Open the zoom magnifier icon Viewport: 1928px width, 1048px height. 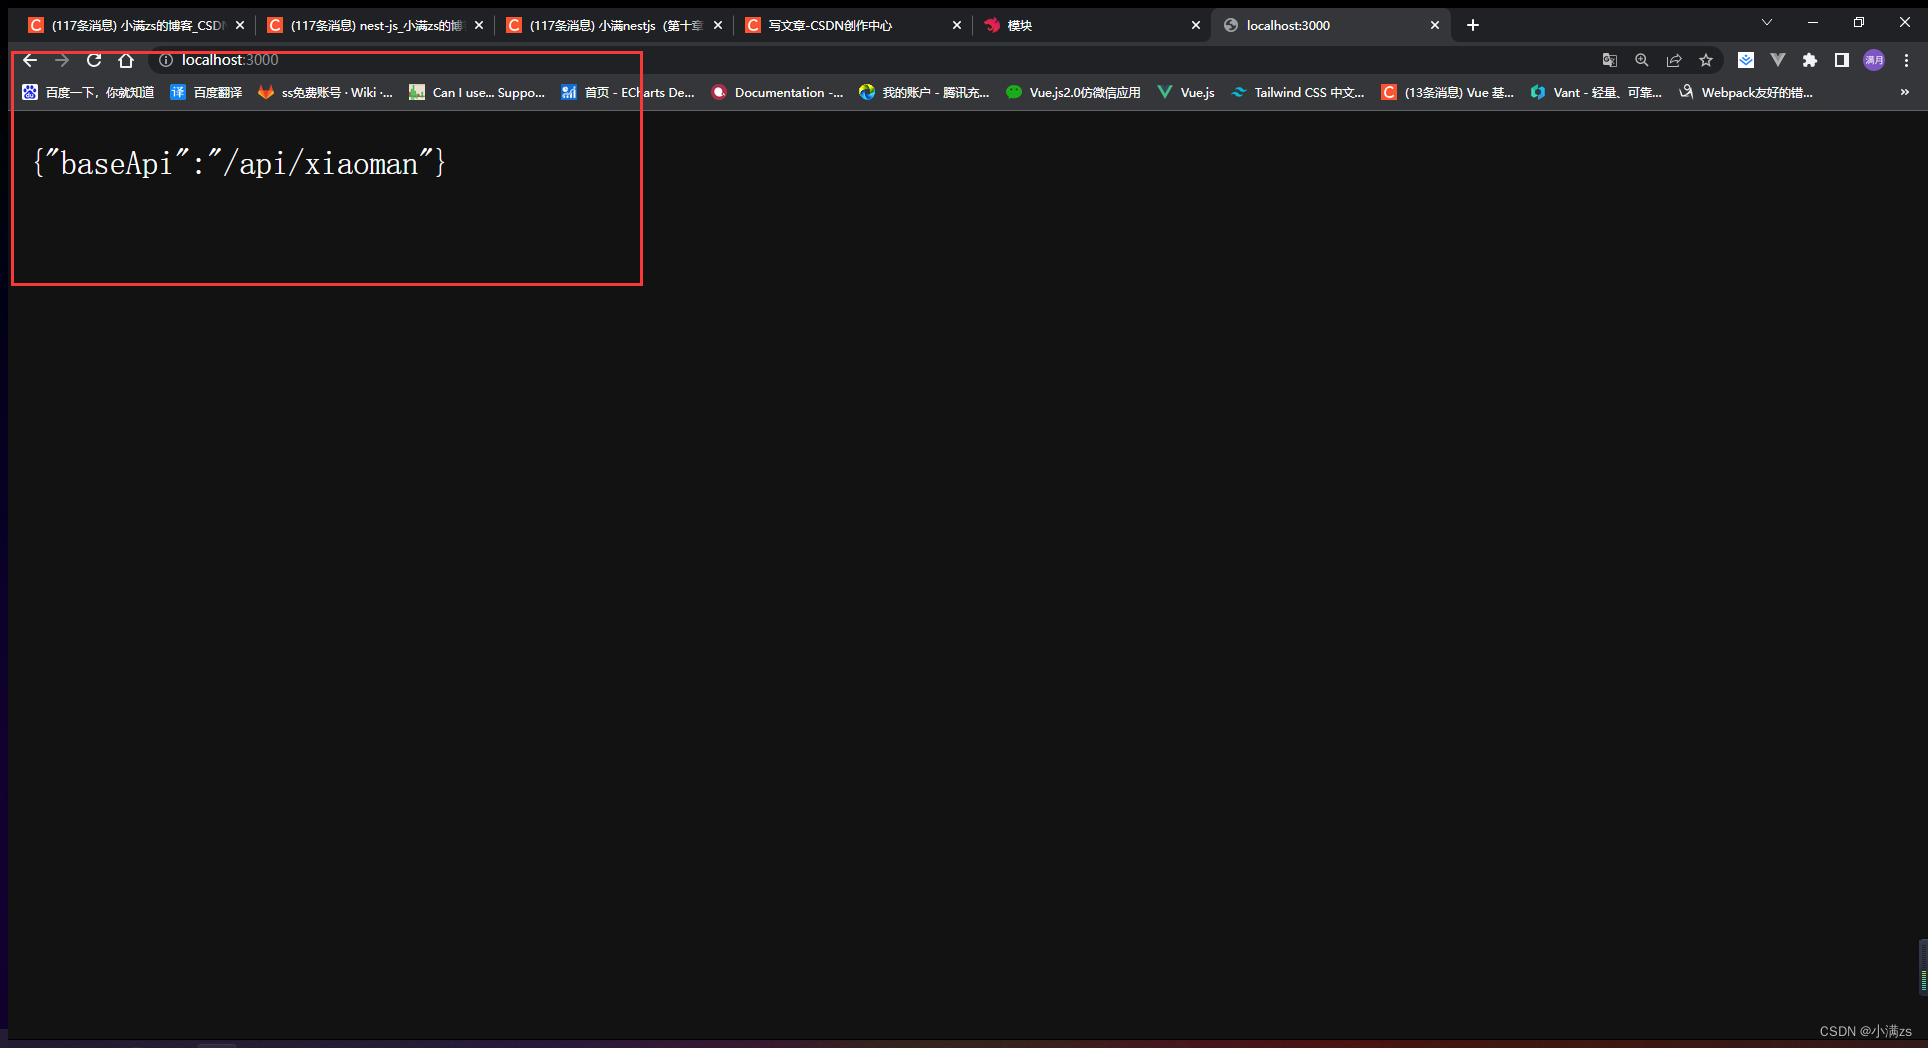click(x=1642, y=60)
